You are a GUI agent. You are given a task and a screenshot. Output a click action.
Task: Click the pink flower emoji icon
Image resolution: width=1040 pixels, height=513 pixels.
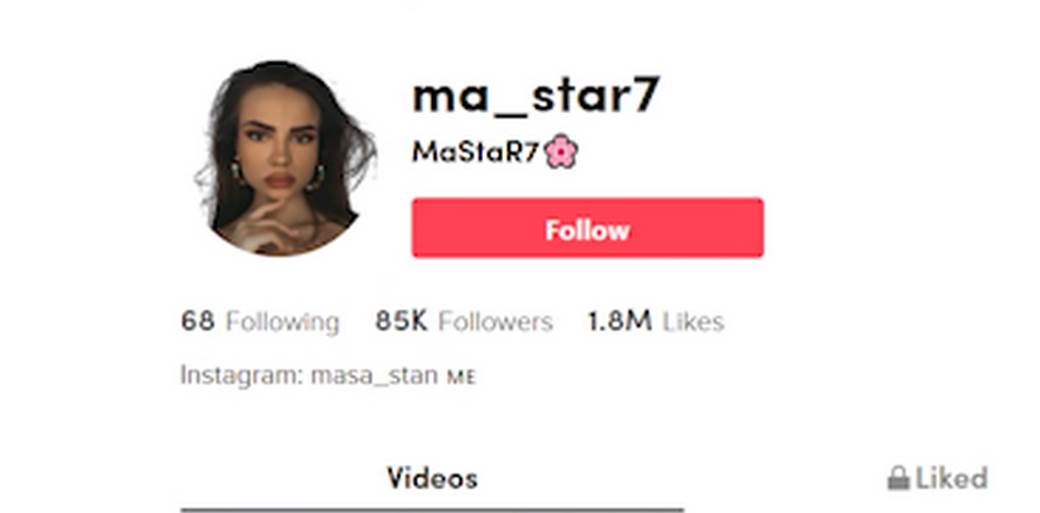coord(561,152)
